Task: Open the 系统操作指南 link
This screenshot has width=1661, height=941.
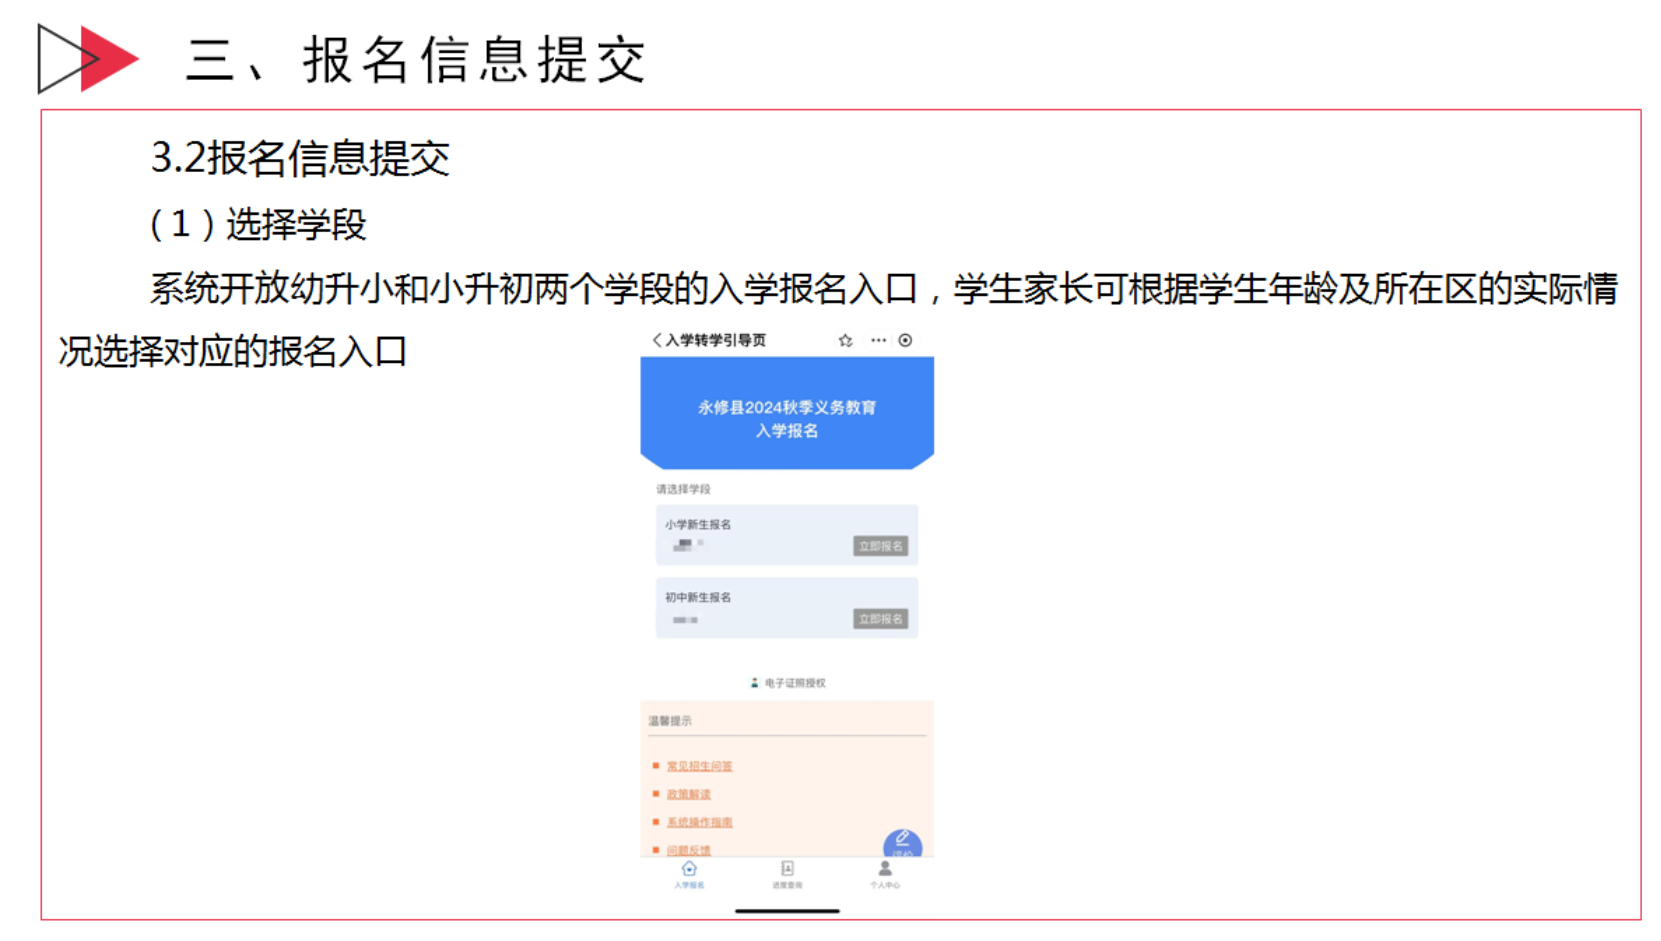Action: click(700, 822)
